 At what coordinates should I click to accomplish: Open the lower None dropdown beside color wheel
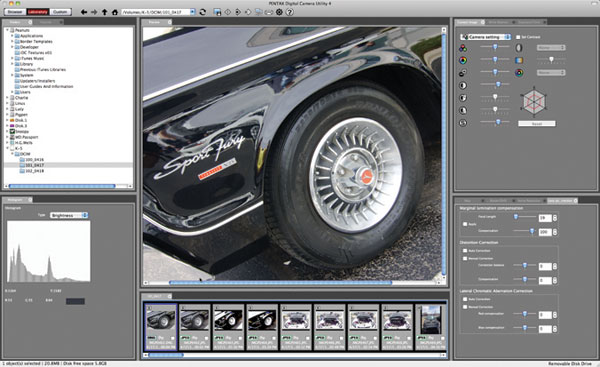pyautogui.click(x=551, y=72)
